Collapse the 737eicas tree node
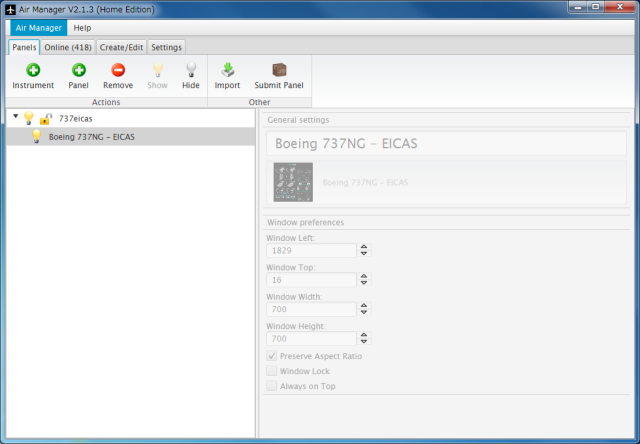Viewport: 640px width, 444px height. pos(16,116)
